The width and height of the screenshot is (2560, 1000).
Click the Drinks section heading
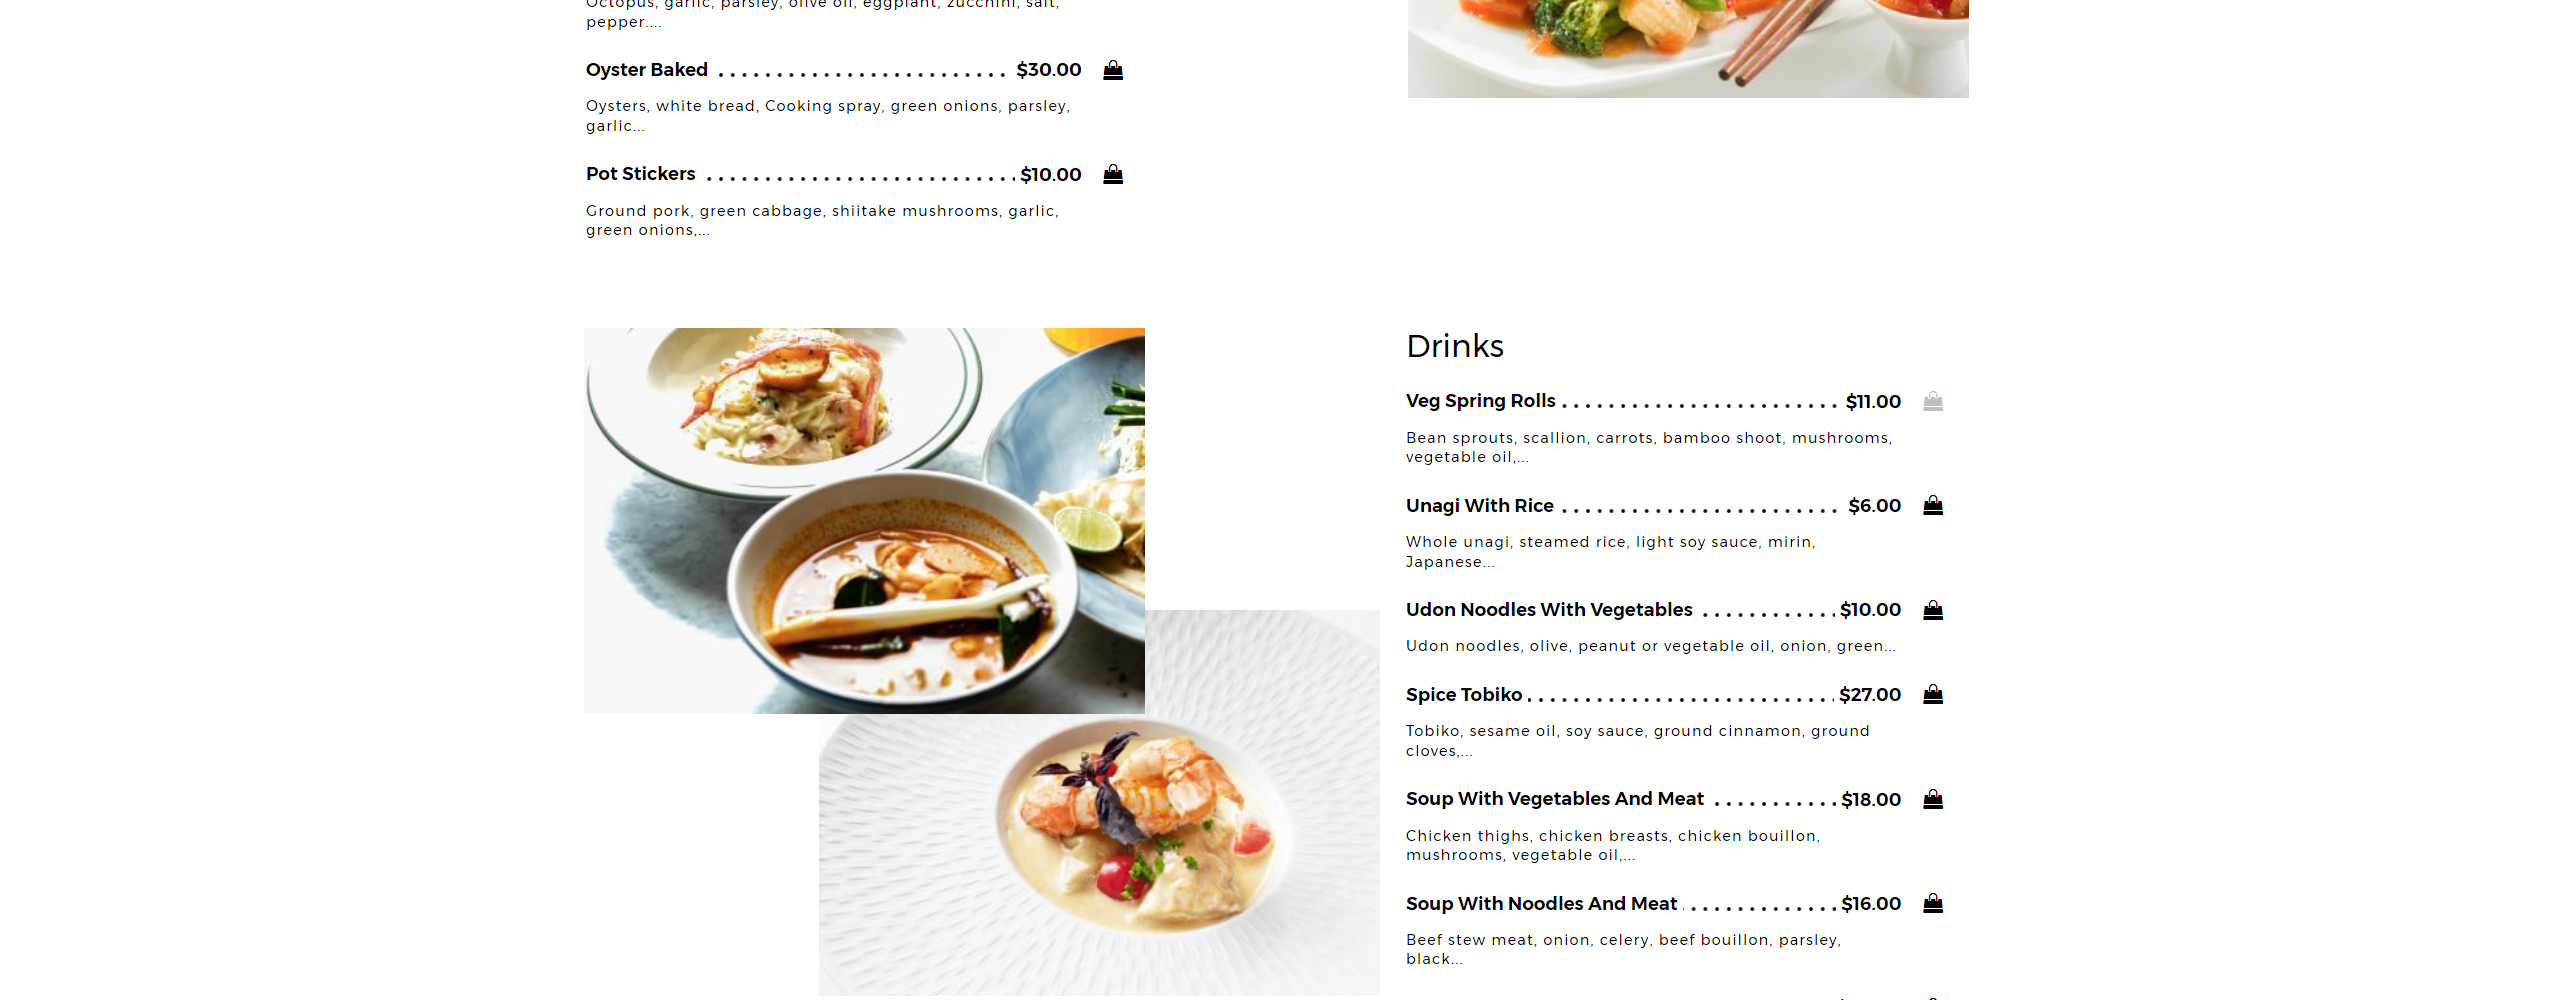pos(1455,346)
